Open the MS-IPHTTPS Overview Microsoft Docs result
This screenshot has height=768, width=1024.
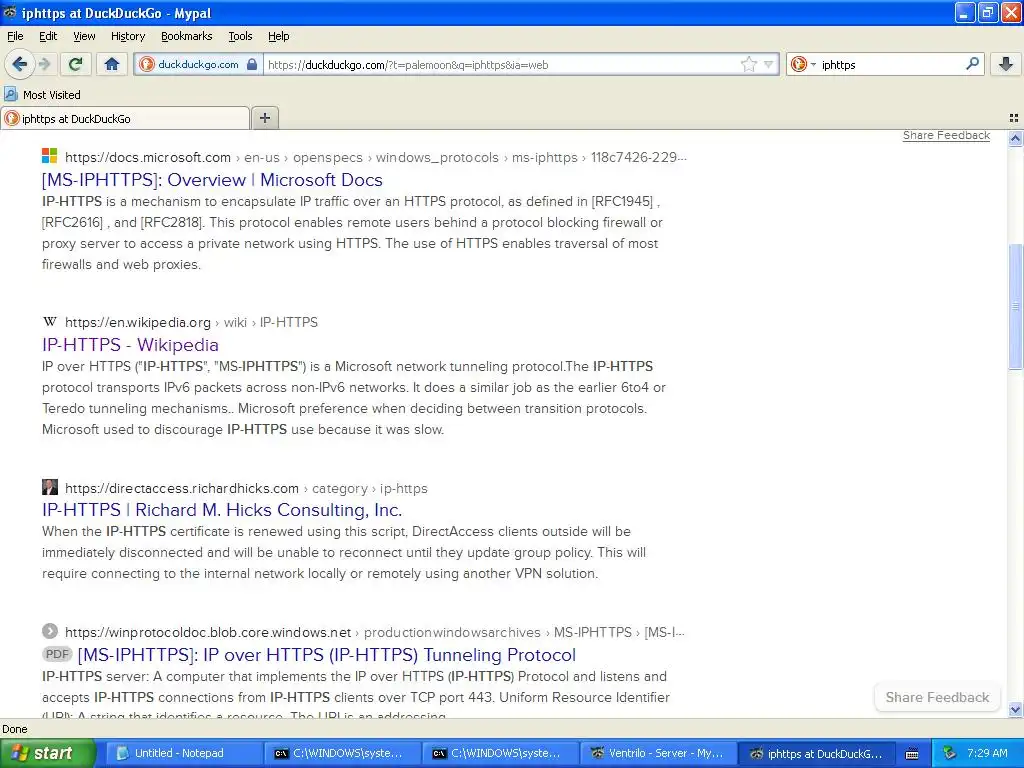coord(212,180)
